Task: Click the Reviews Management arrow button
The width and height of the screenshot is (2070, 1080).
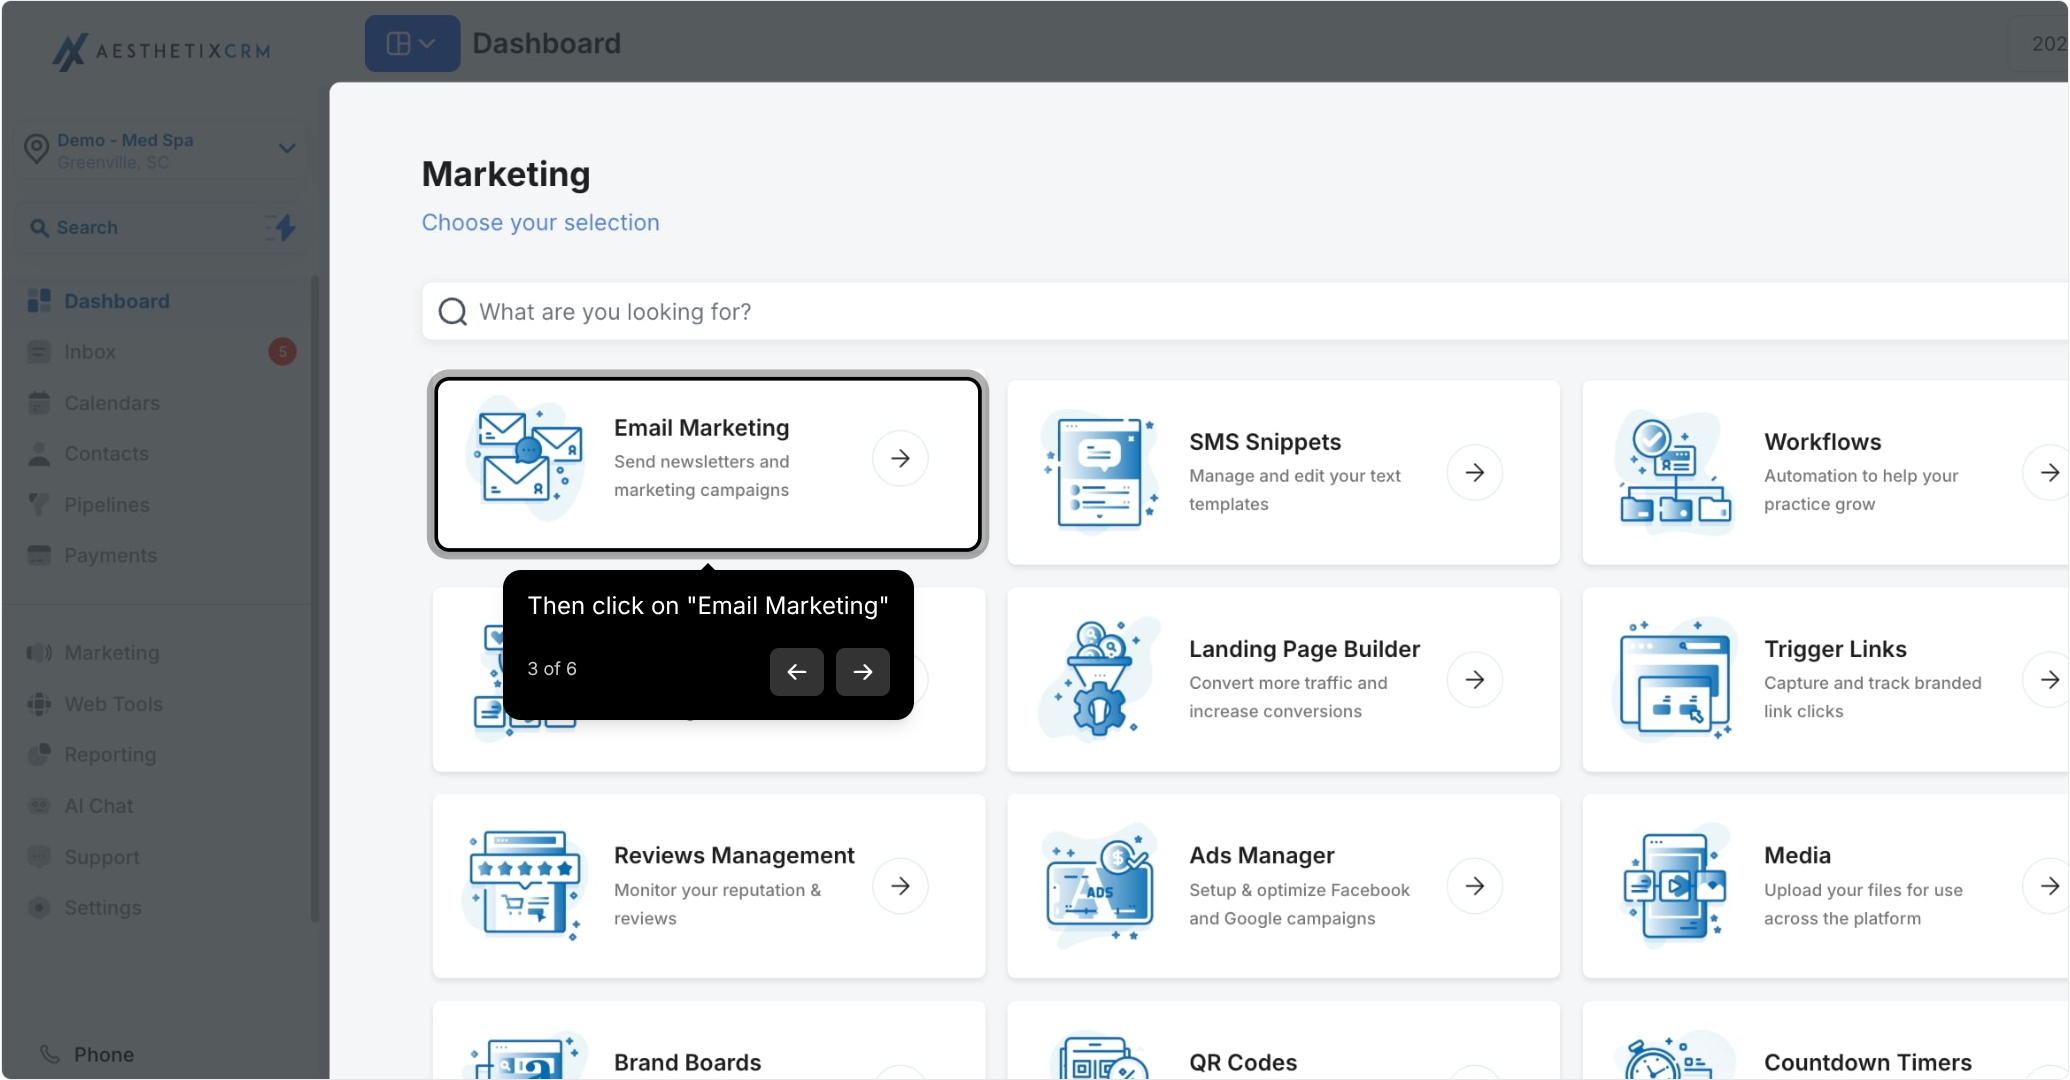Action: click(x=900, y=886)
